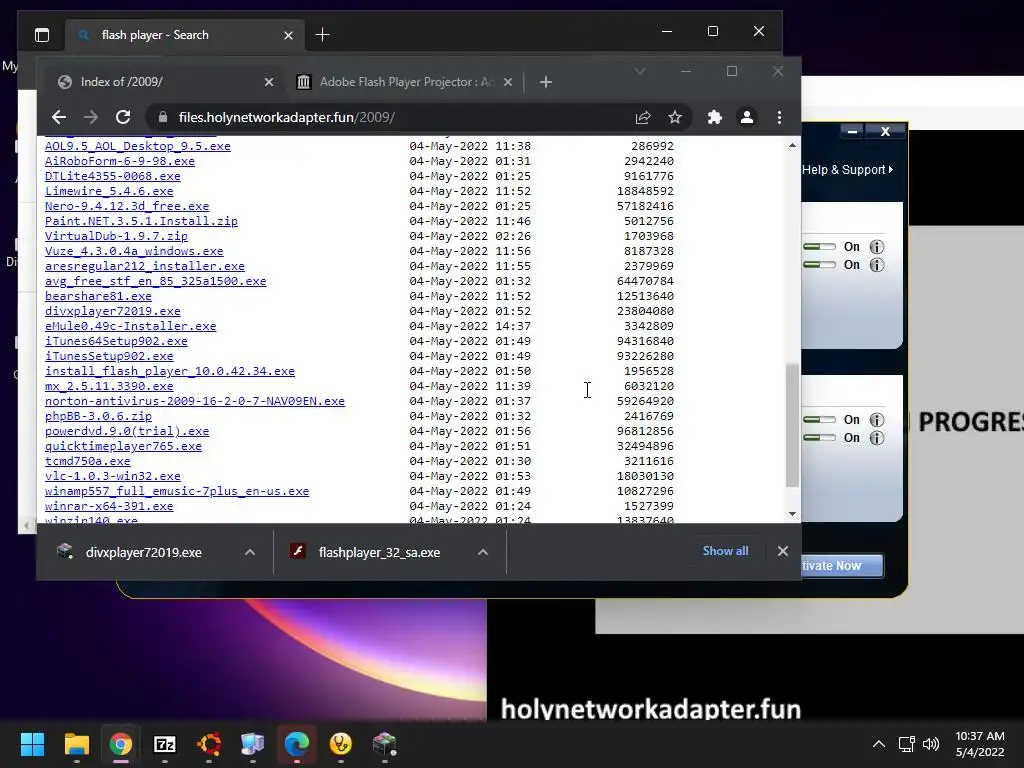Open Edge tab actions menu icon
The image size is (1024, 768).
[42, 35]
